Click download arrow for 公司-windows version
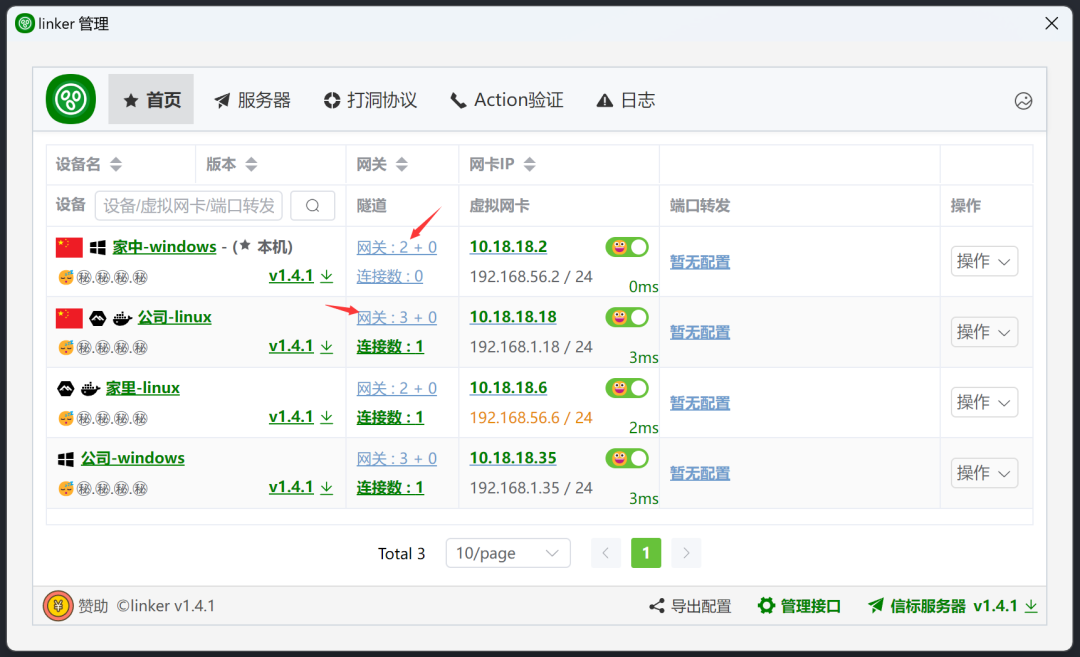 pyautogui.click(x=326, y=487)
